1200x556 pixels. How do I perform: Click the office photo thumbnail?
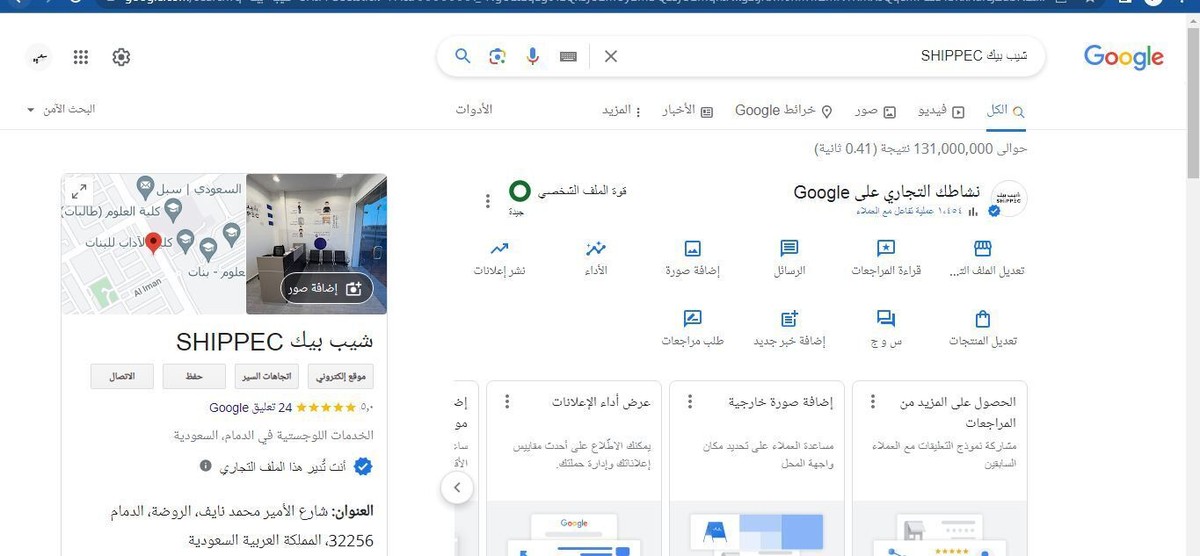click(316, 244)
